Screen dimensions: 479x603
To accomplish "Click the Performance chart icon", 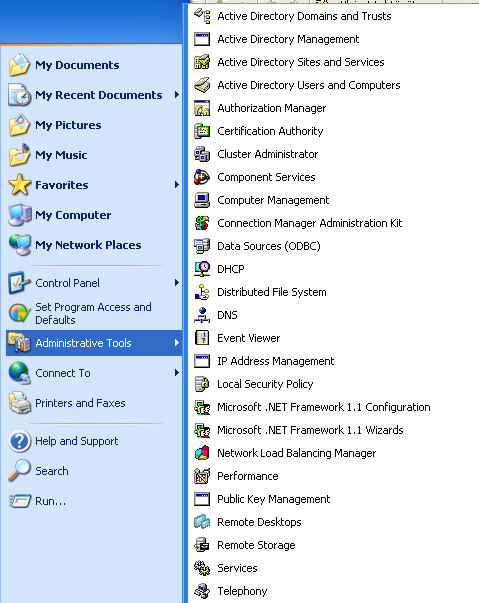I will point(202,476).
